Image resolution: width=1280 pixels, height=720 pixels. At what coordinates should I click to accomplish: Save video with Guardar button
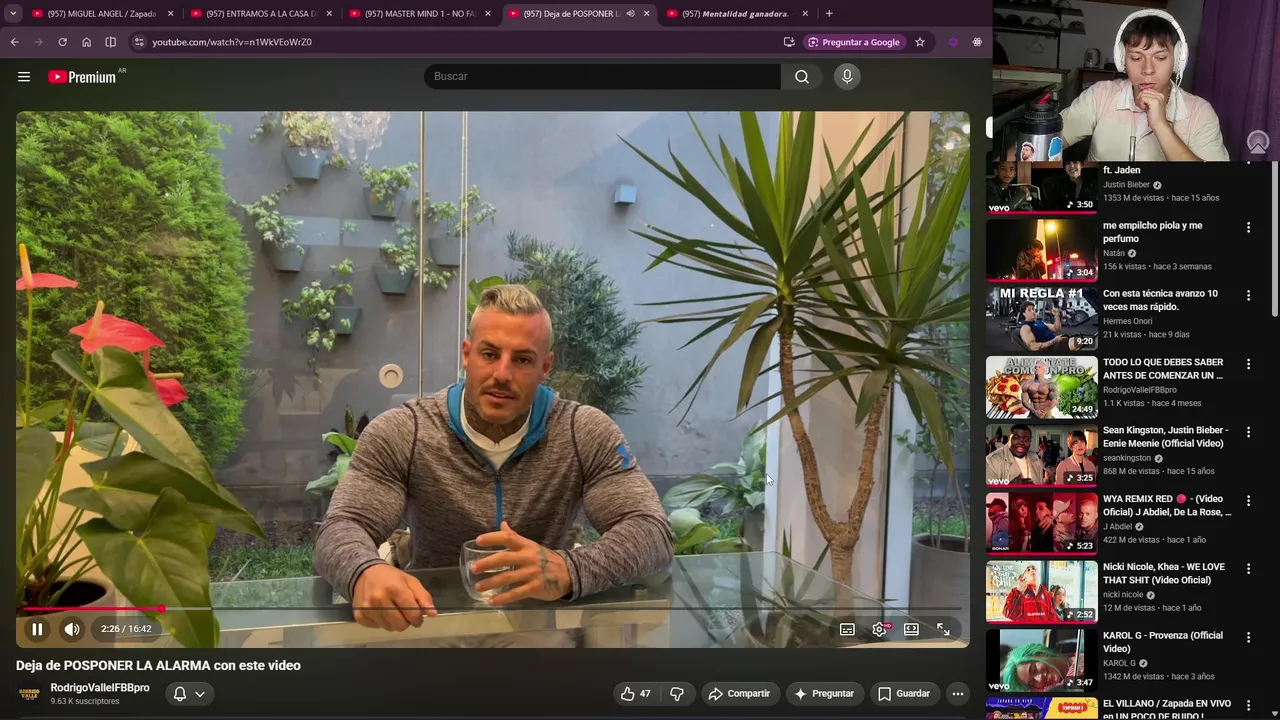[904, 693]
